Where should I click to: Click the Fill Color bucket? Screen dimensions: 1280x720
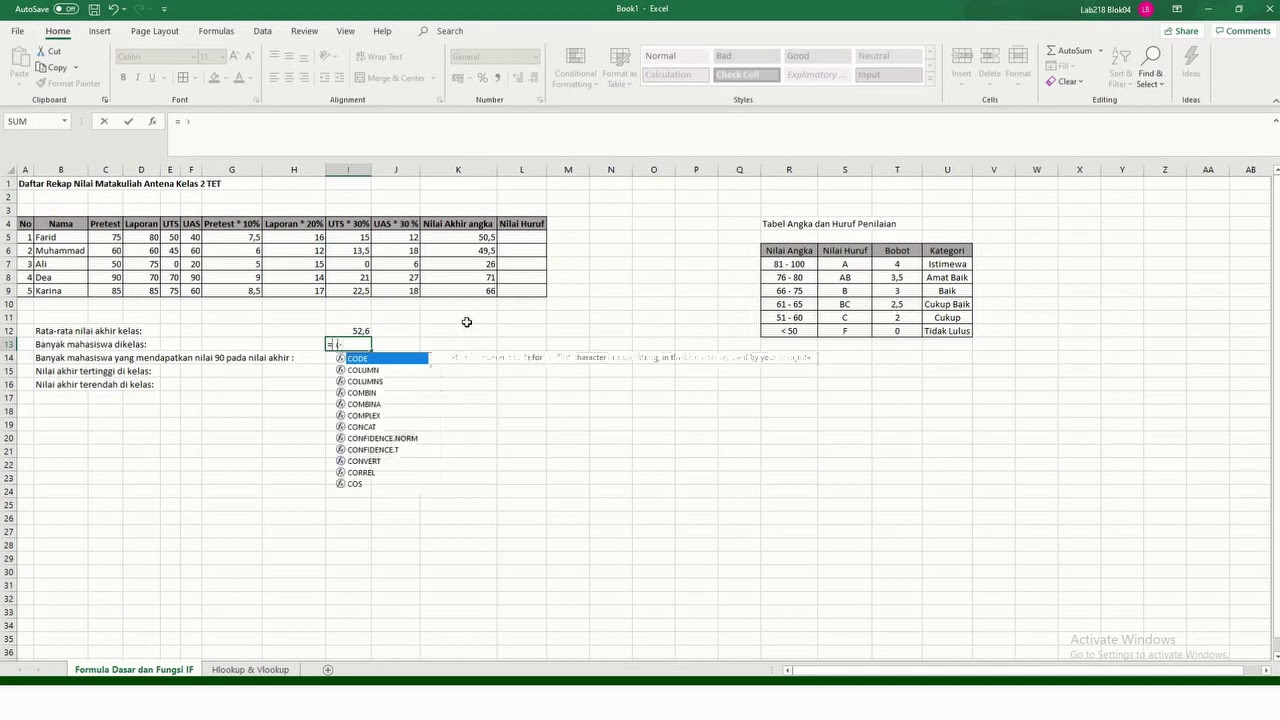click(214, 78)
